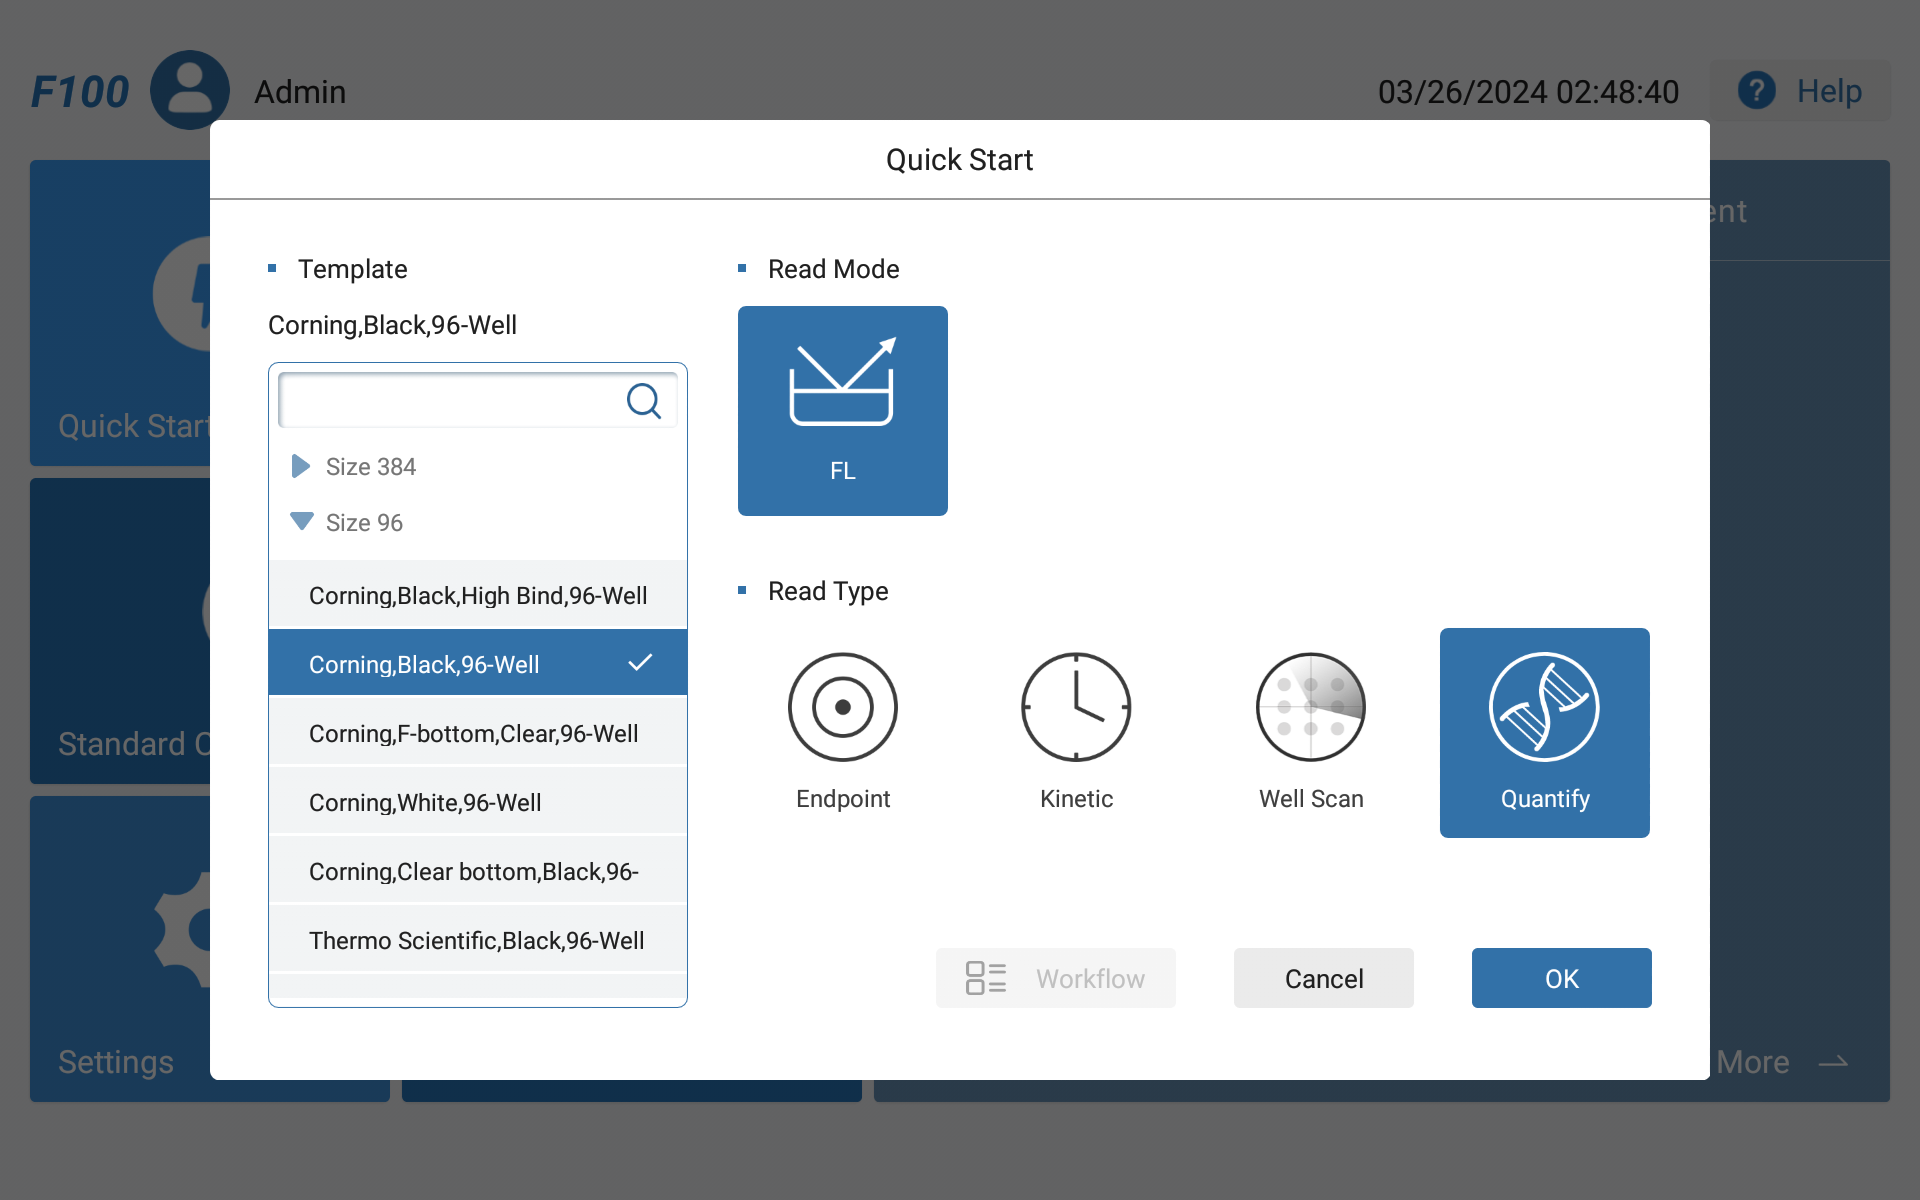The image size is (1920, 1200).
Task: Click the F100 logo
Action: [x=80, y=92]
